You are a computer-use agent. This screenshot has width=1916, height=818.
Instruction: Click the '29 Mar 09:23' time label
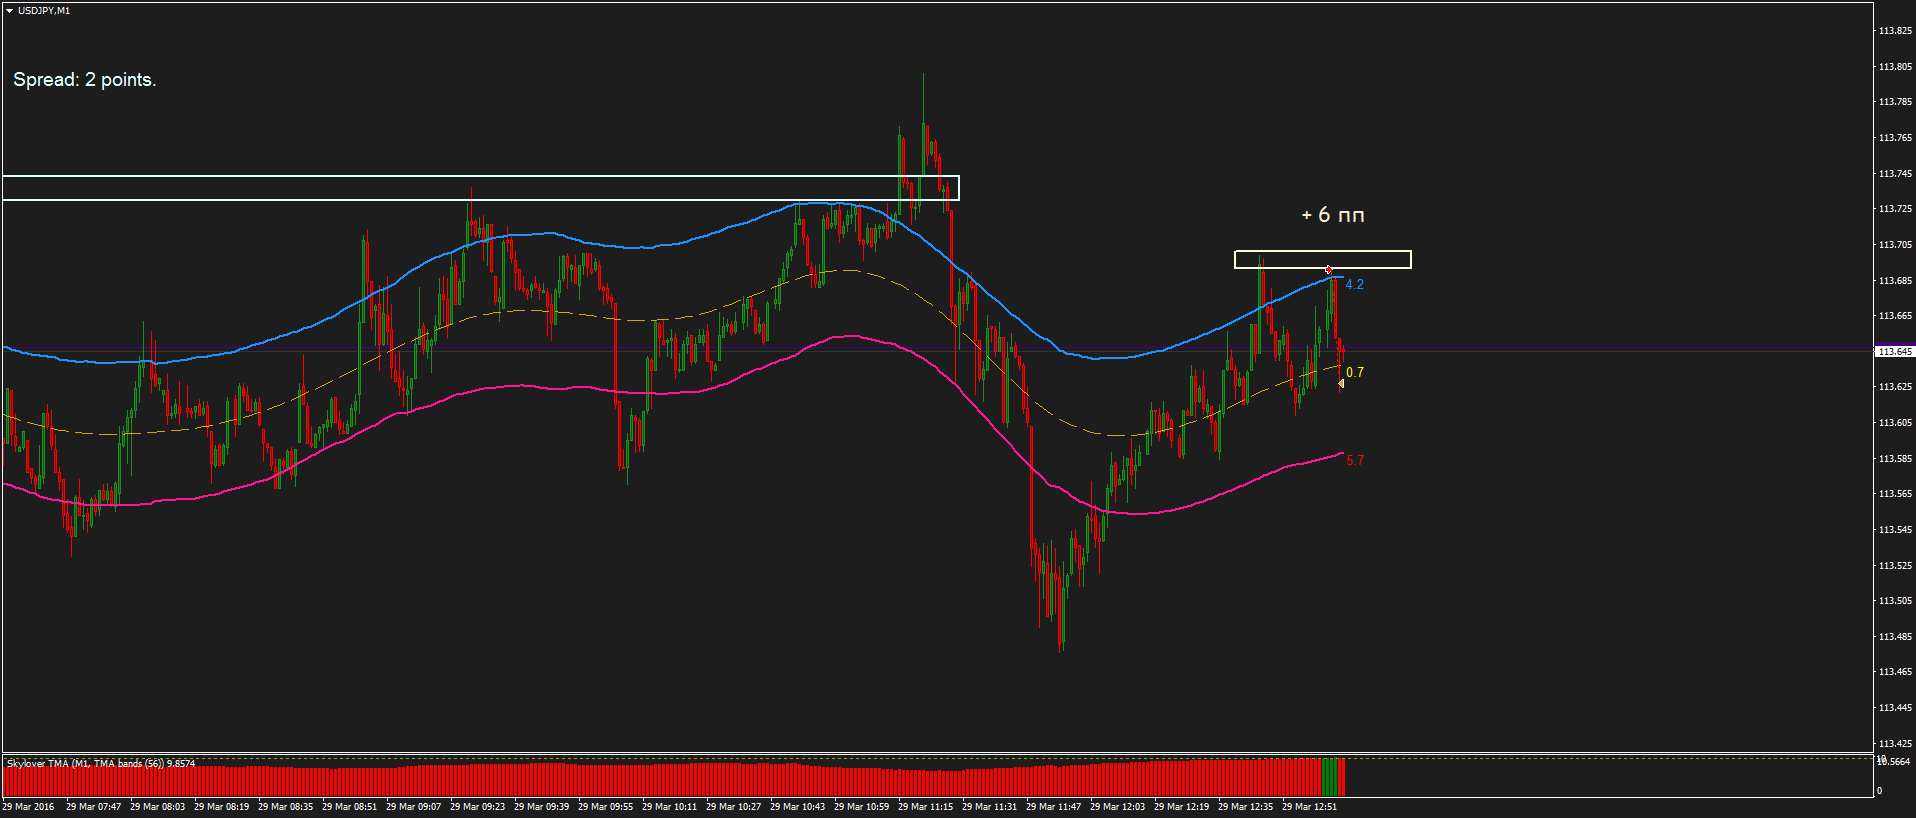click(477, 807)
